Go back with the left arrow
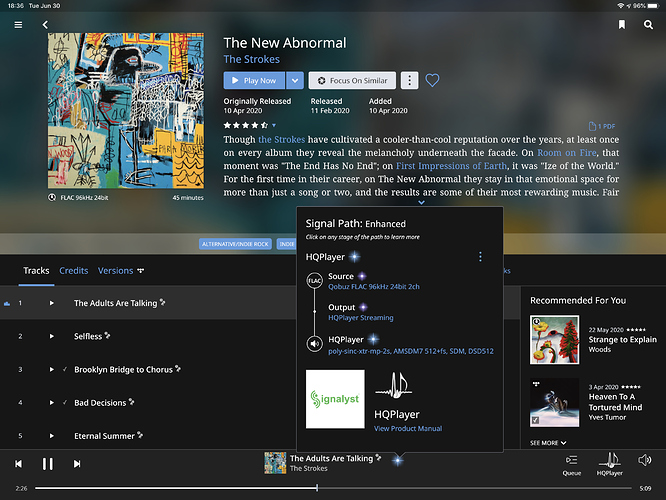666x500 pixels. (x=45, y=25)
